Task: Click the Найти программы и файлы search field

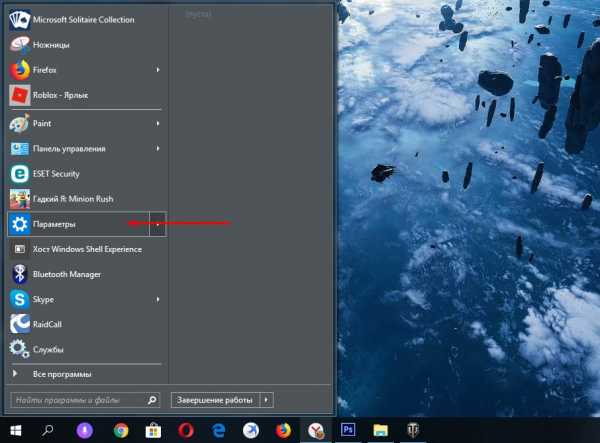Action: pos(85,400)
